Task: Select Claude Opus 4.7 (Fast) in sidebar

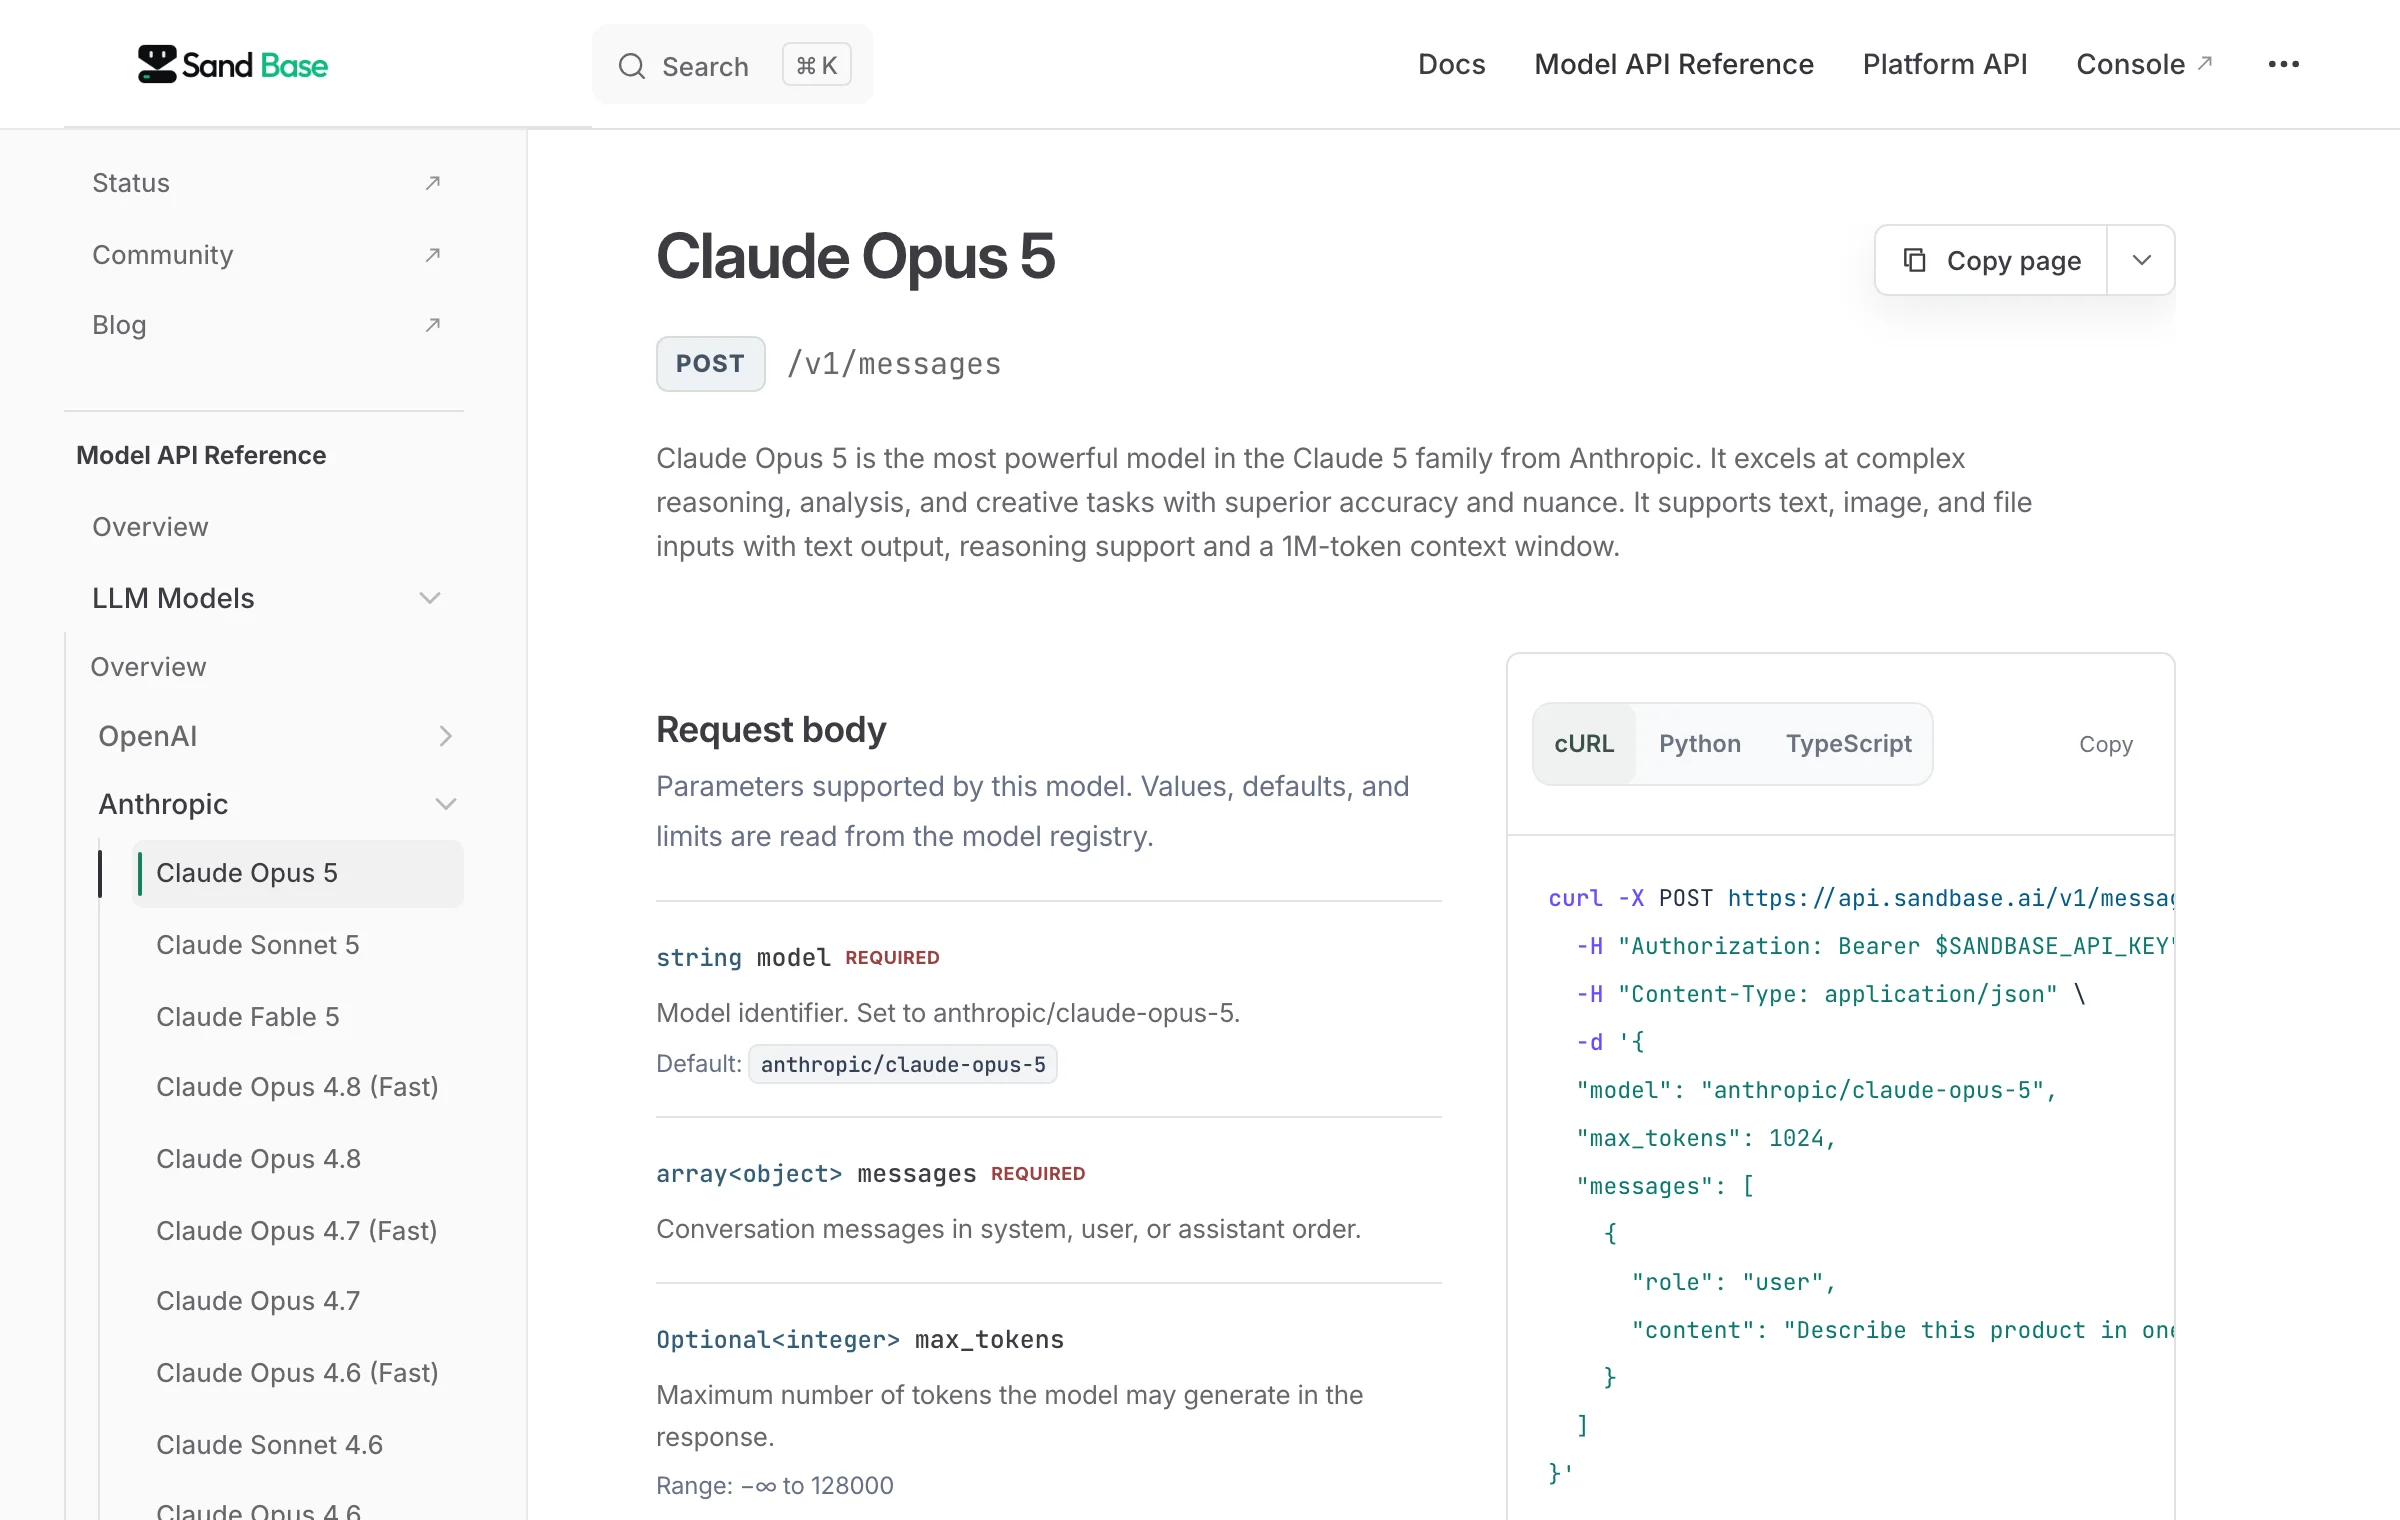Action: tap(297, 1231)
